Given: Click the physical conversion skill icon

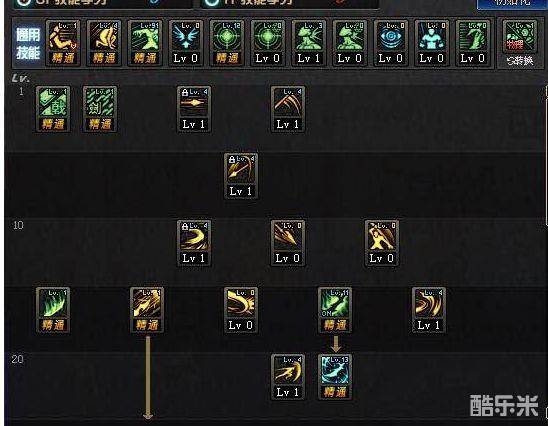Looking at the screenshot, I should (520, 43).
